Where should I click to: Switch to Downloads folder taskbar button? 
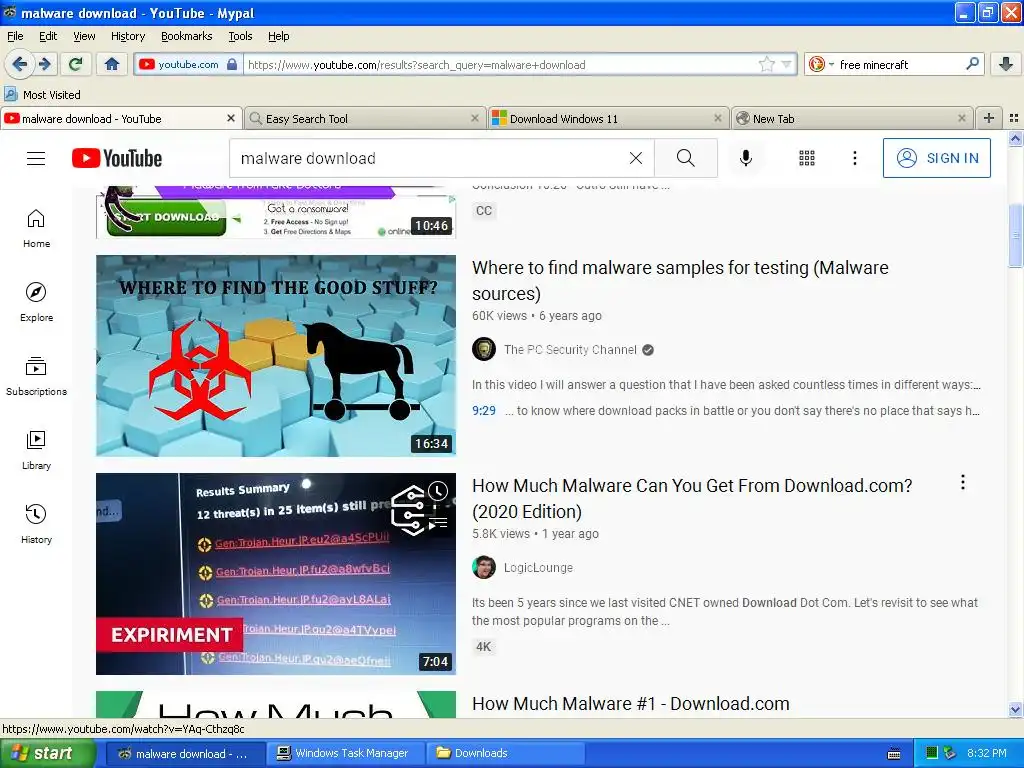[x=504, y=754]
